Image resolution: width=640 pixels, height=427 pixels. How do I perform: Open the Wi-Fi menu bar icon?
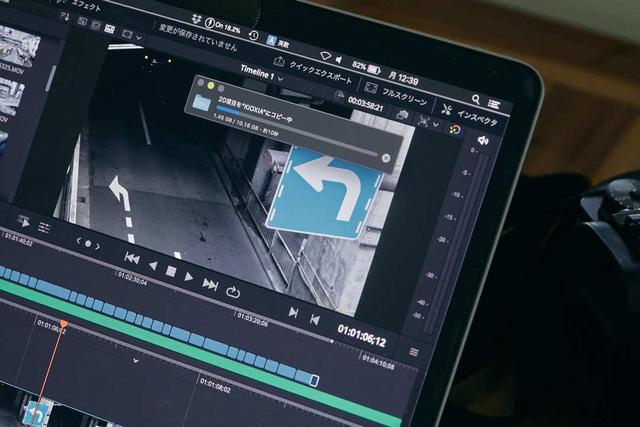325,55
